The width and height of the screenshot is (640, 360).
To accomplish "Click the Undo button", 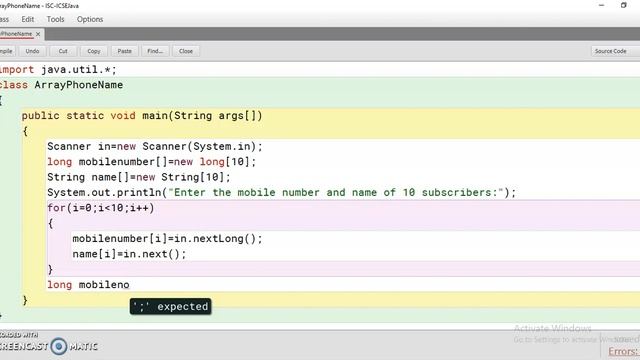I will (x=32, y=51).
